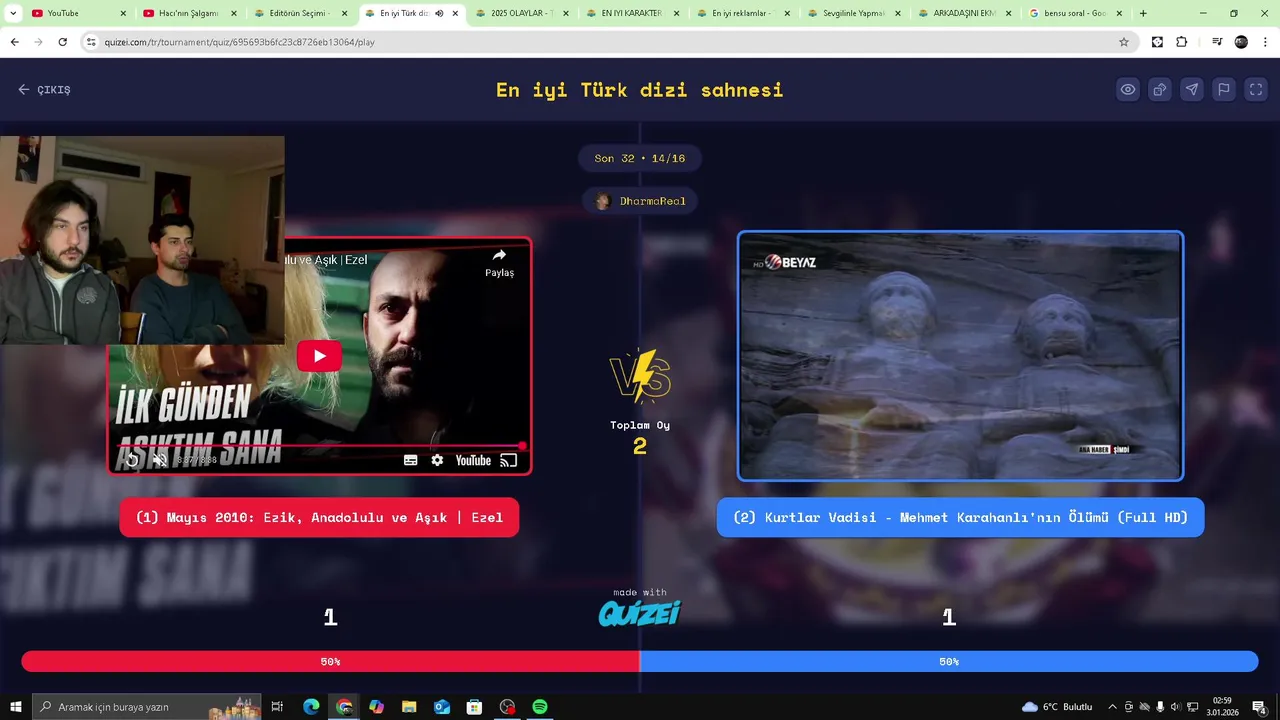Click the blue 50% vote bar
Screen dimensions: 1280x720
pyautogui.click(x=949, y=661)
